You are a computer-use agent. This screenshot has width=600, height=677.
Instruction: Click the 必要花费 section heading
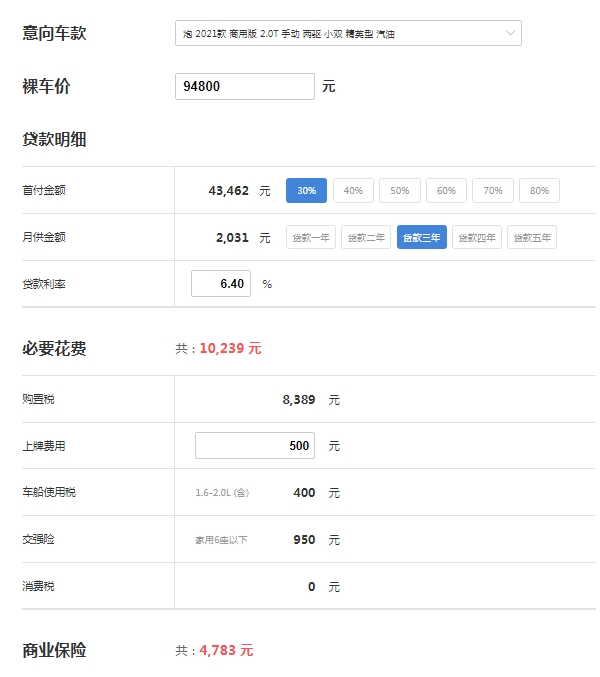(x=54, y=348)
